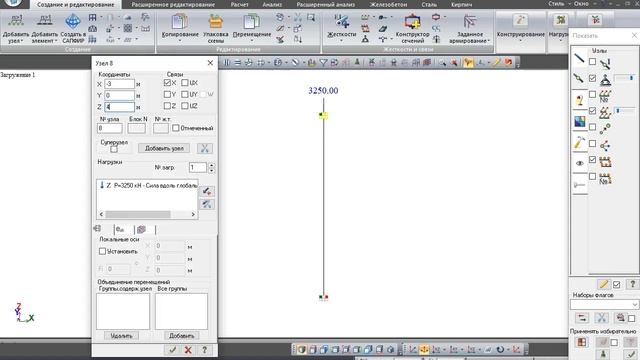Enable the Y constraint checkbox in Связи
The height and width of the screenshot is (360, 640).
[x=167, y=94]
